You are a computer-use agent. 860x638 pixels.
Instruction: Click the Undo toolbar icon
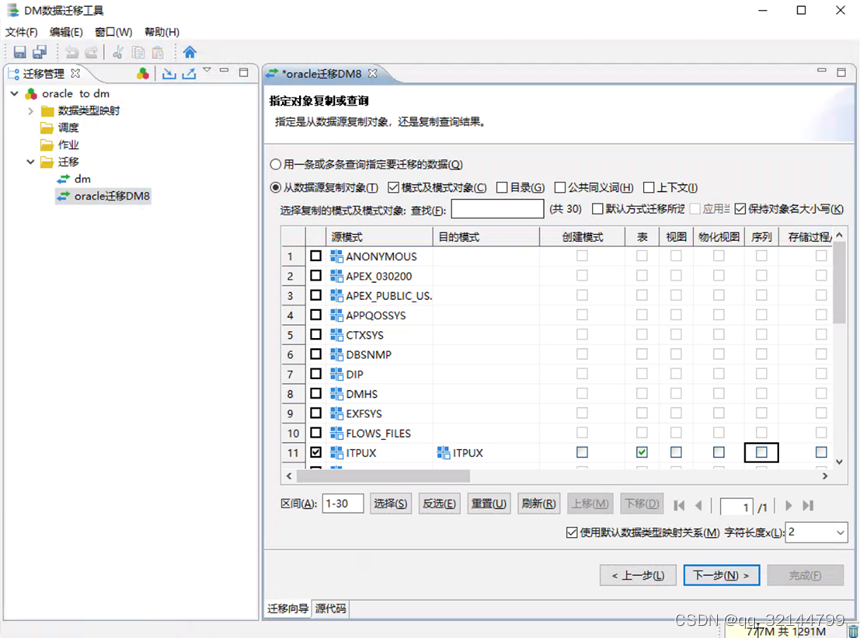click(x=71, y=52)
